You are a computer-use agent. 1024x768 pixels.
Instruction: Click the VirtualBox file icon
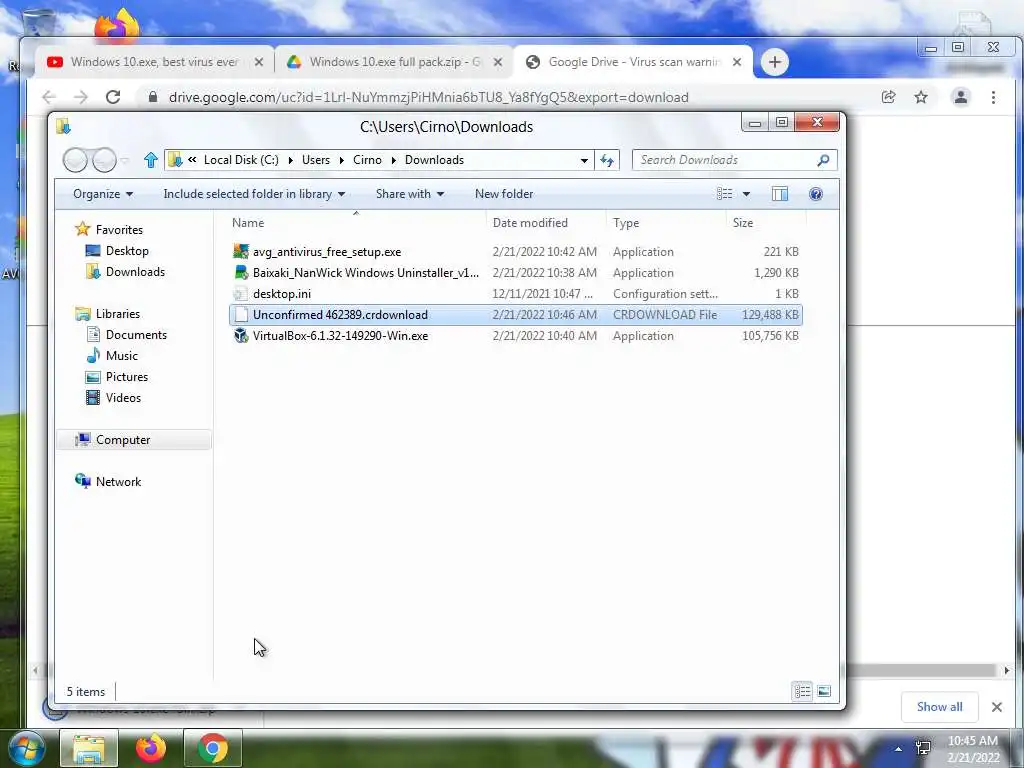point(241,336)
